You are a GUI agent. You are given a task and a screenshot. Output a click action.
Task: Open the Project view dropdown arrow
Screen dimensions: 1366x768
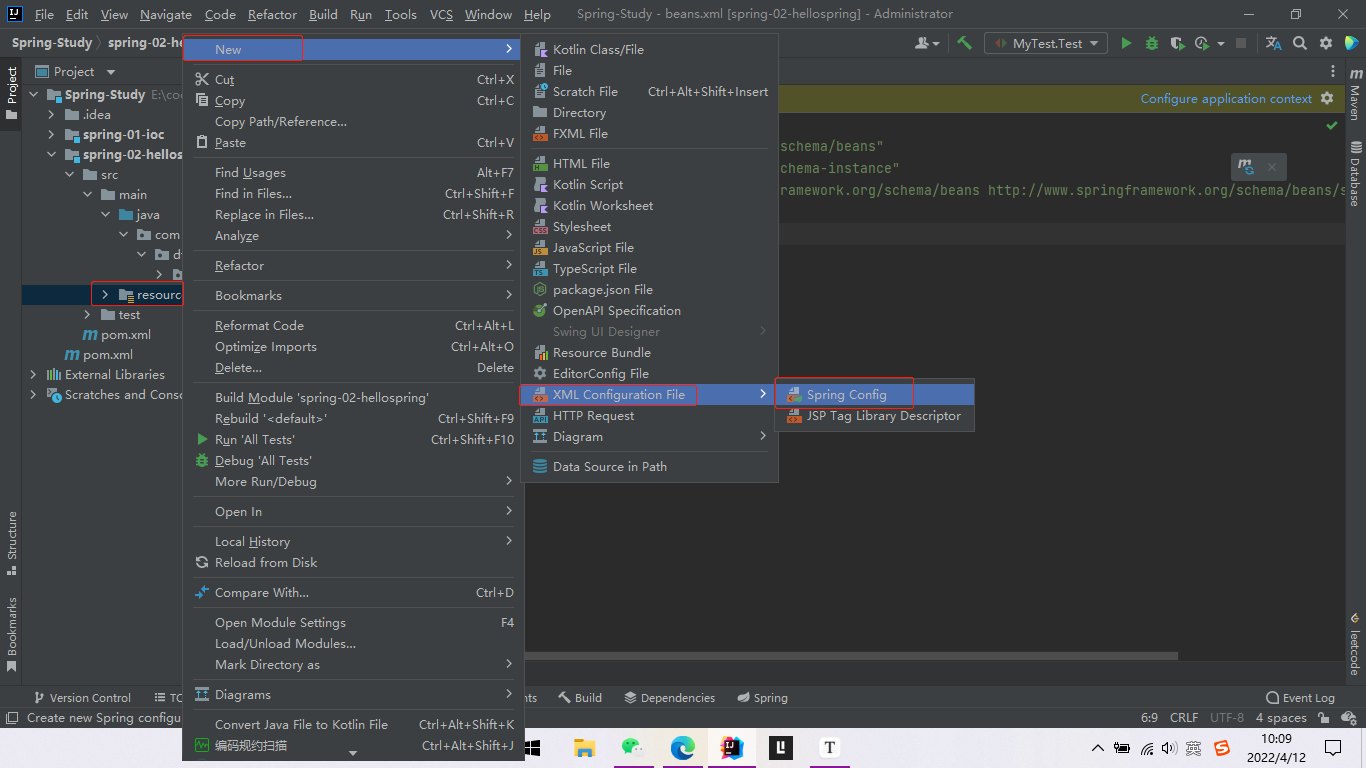[111, 72]
